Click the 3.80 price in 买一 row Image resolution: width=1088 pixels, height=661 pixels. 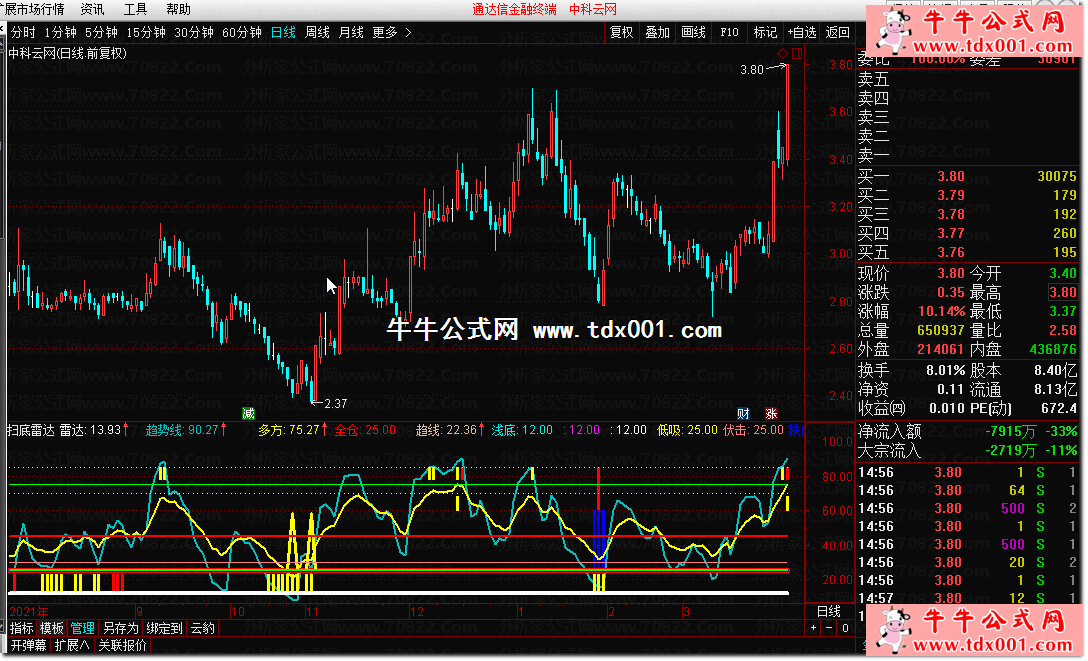point(950,176)
